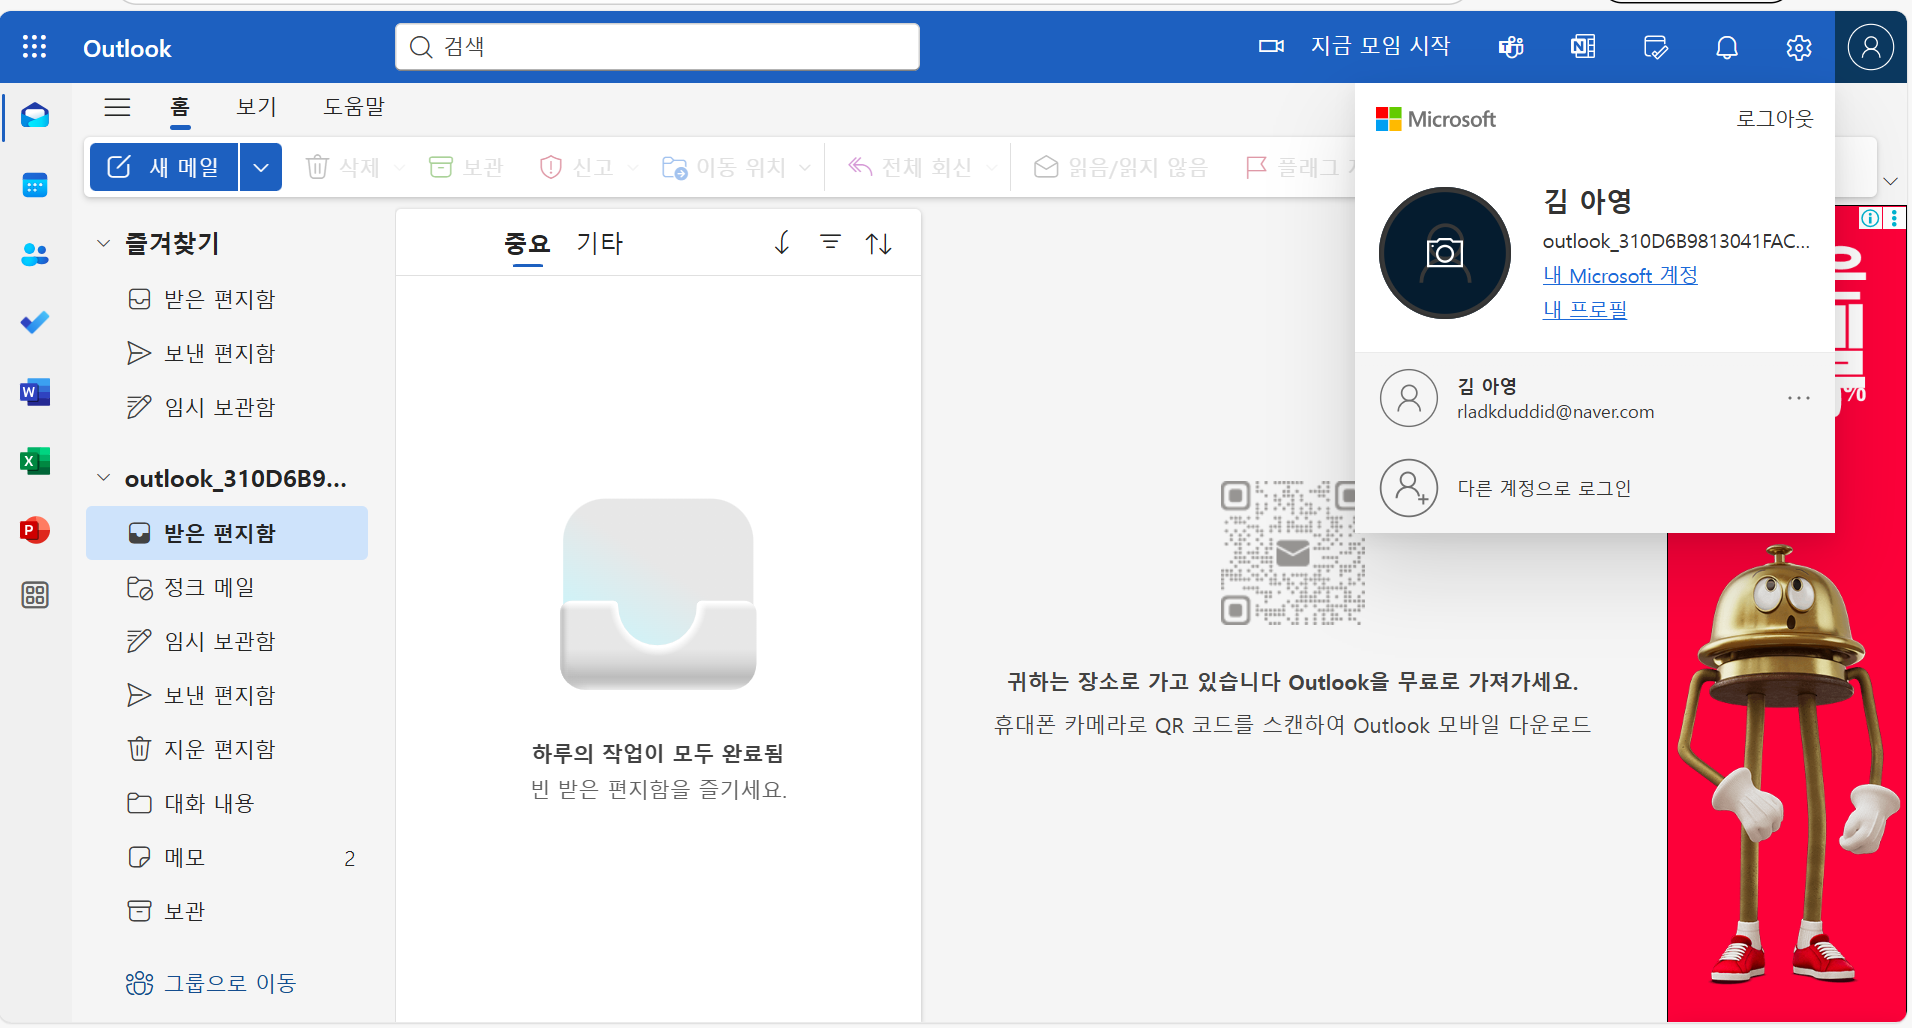Open Mail in the left app rail

(35, 116)
